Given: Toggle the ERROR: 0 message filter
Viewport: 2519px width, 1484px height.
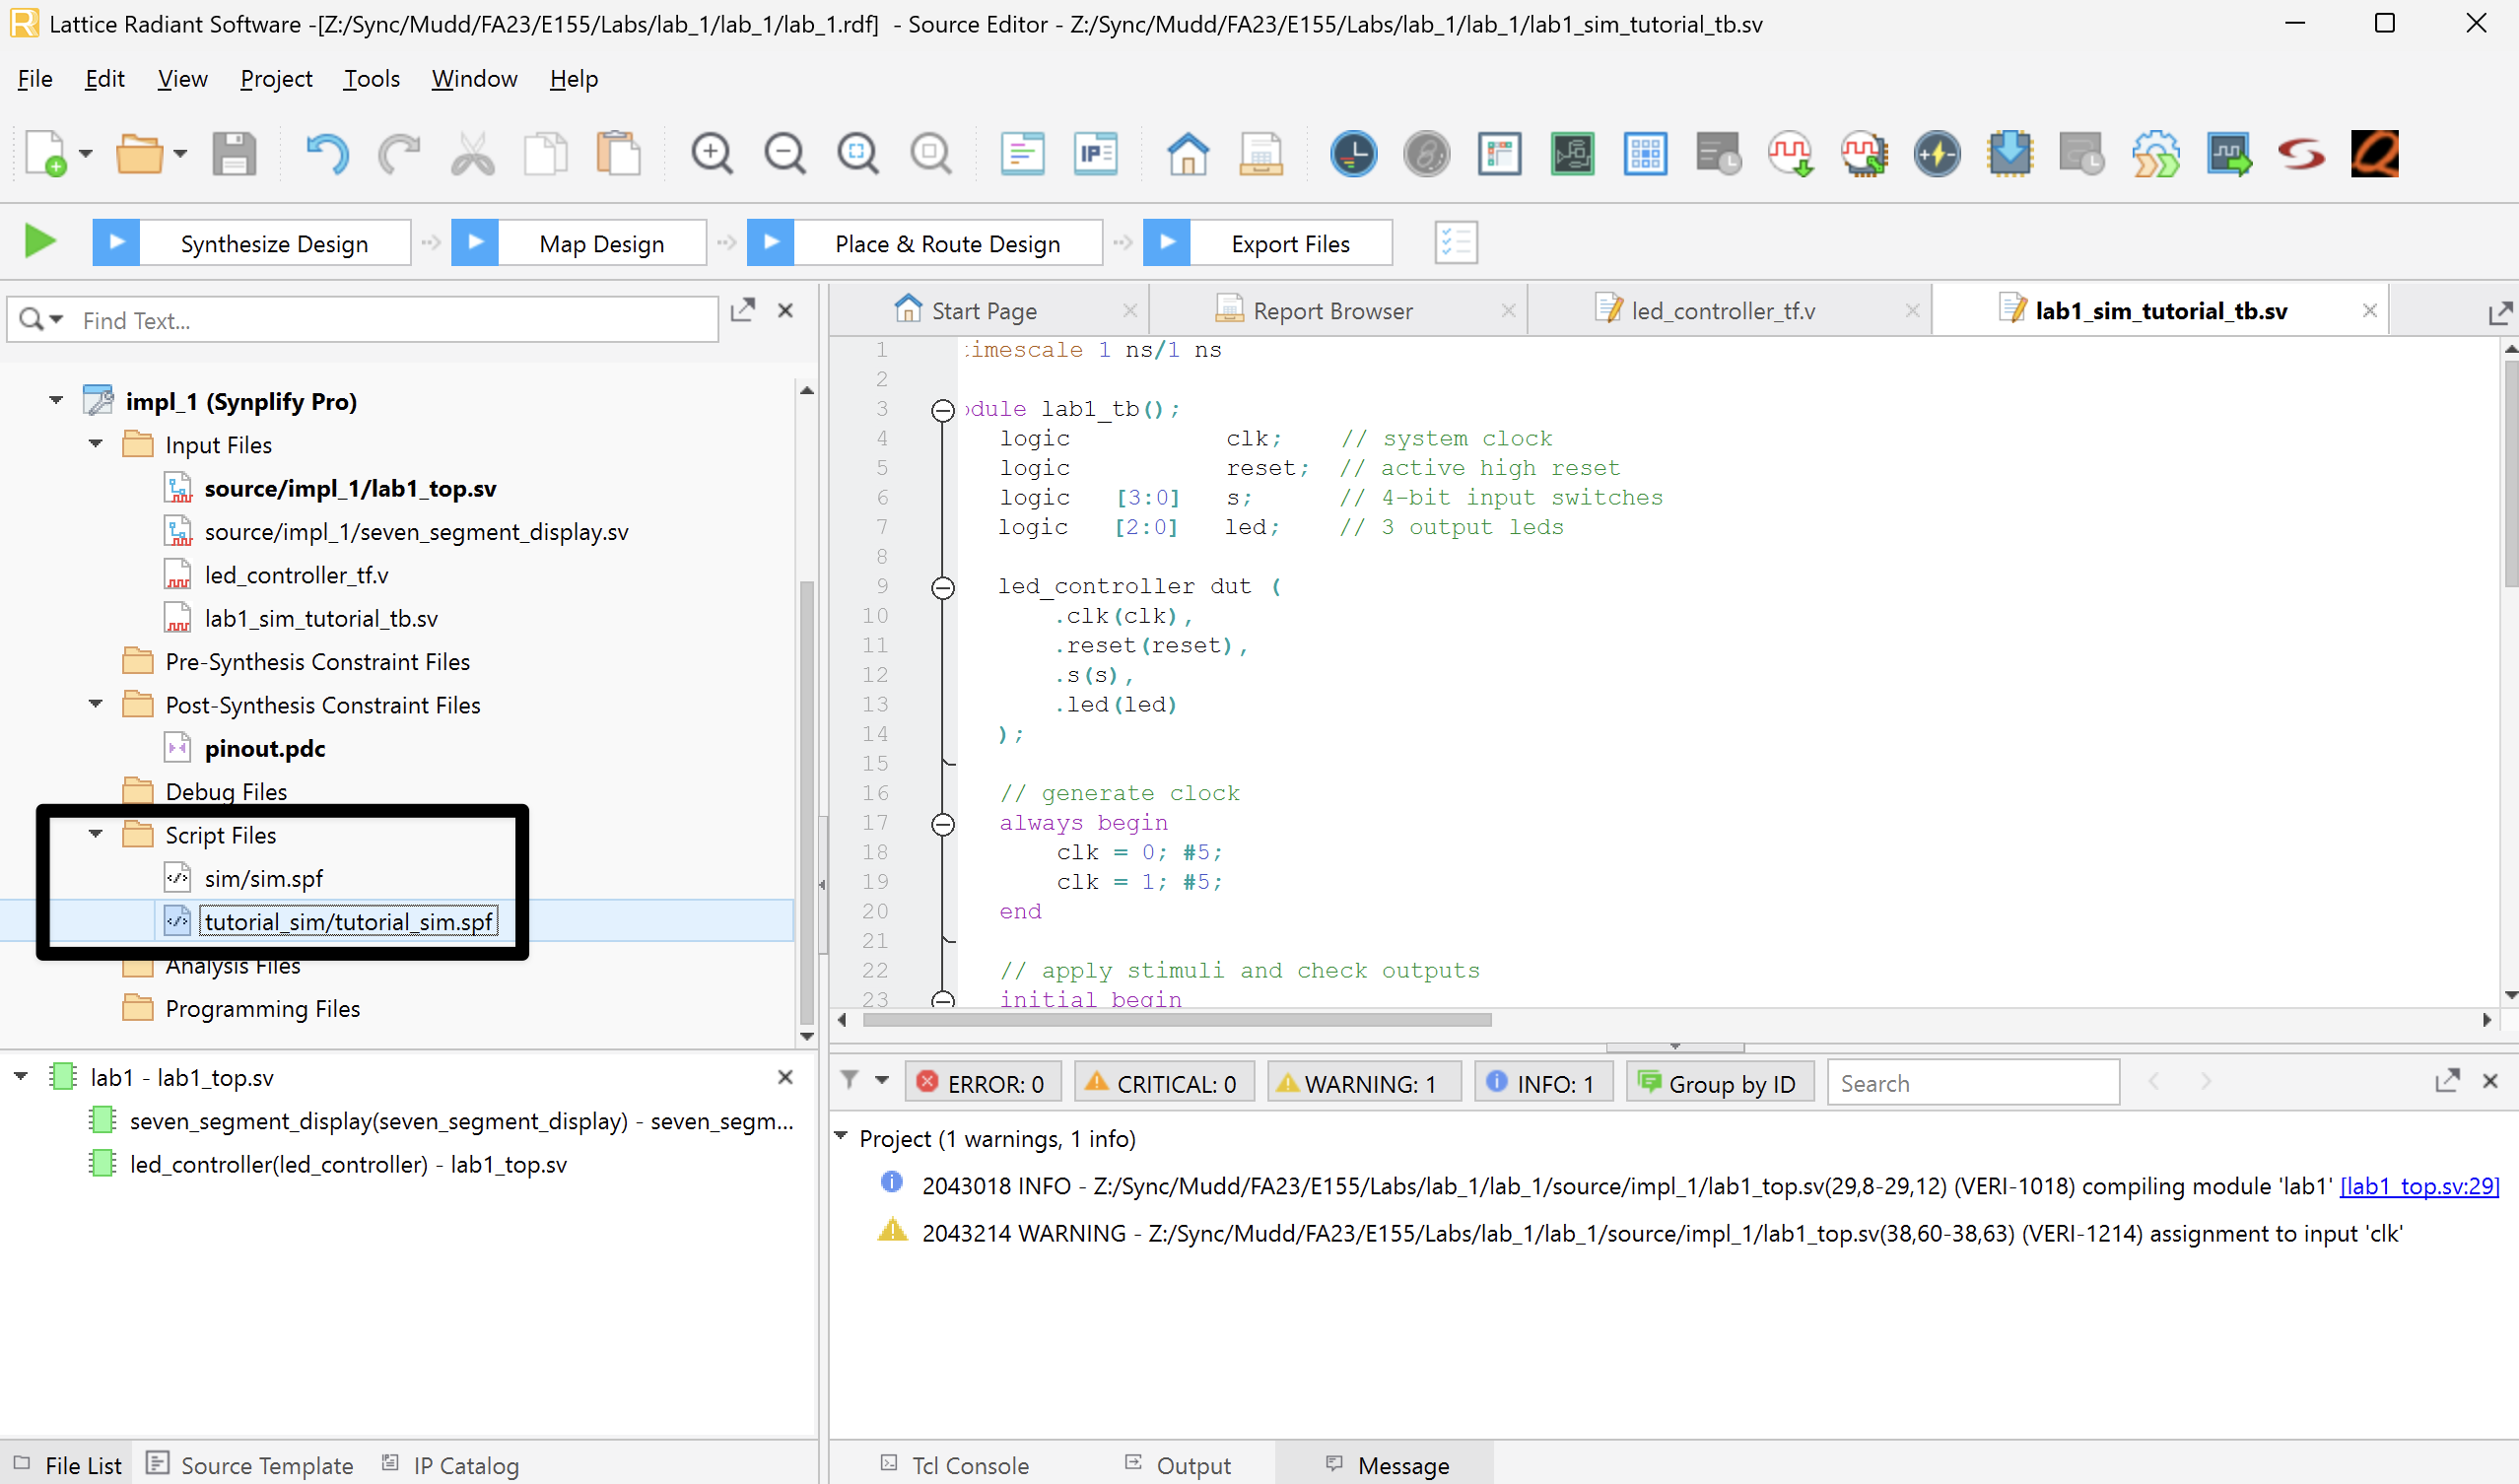Looking at the screenshot, I should (x=983, y=1083).
